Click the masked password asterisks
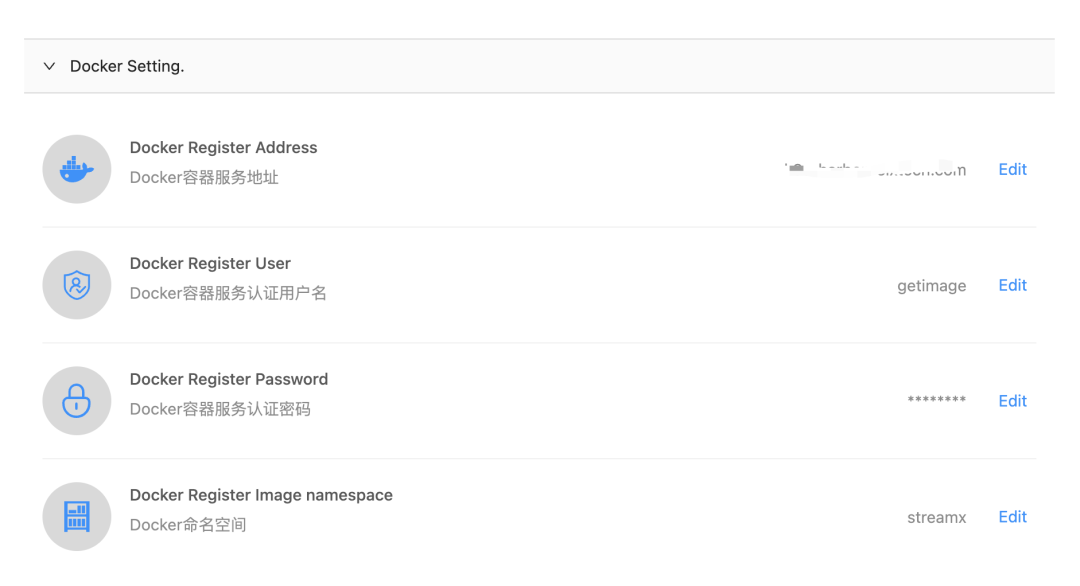 tap(937, 401)
